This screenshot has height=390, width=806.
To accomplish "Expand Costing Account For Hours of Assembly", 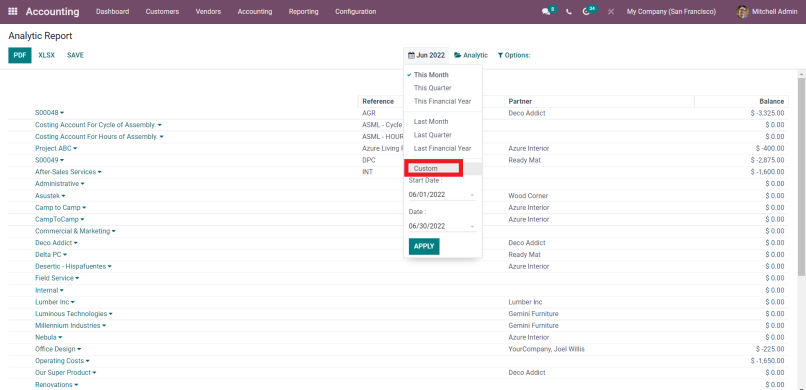I will coord(99,137).
